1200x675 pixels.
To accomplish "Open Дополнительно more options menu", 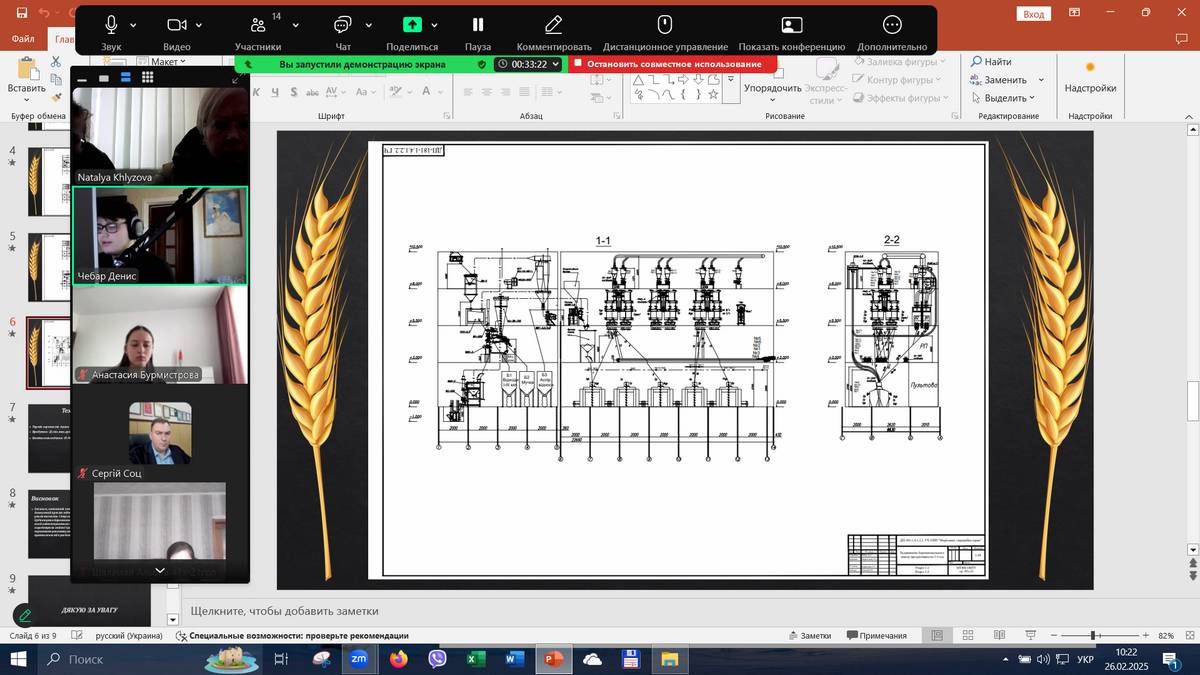I will [892, 32].
